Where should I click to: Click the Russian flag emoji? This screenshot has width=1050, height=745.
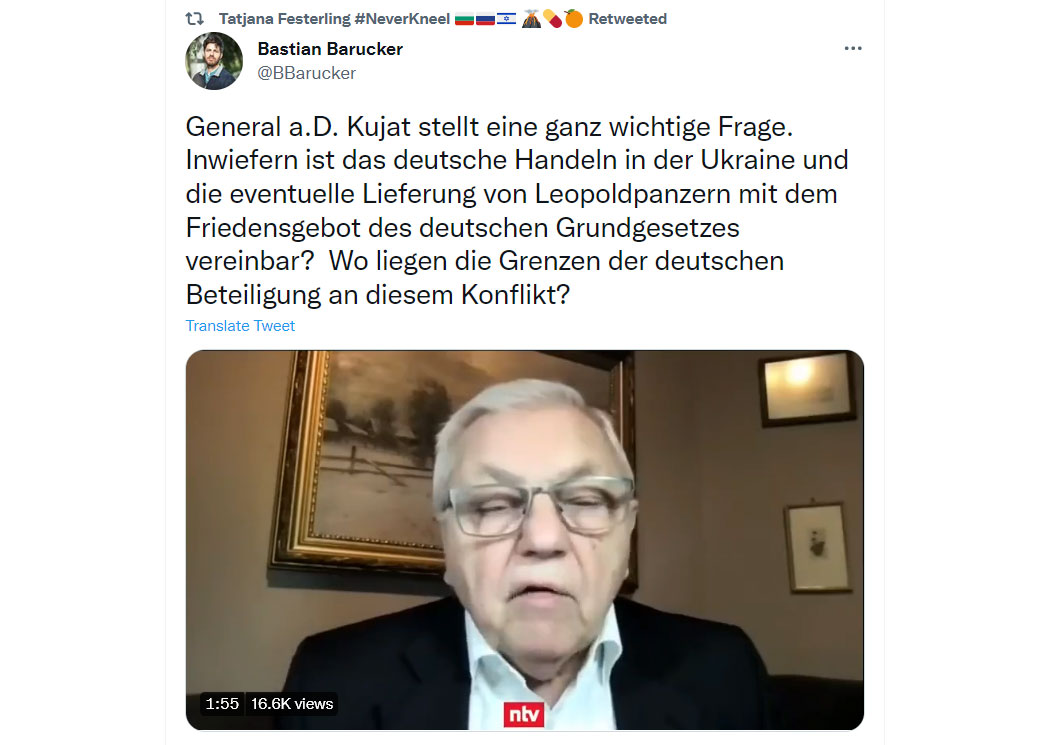pyautogui.click(x=485, y=19)
